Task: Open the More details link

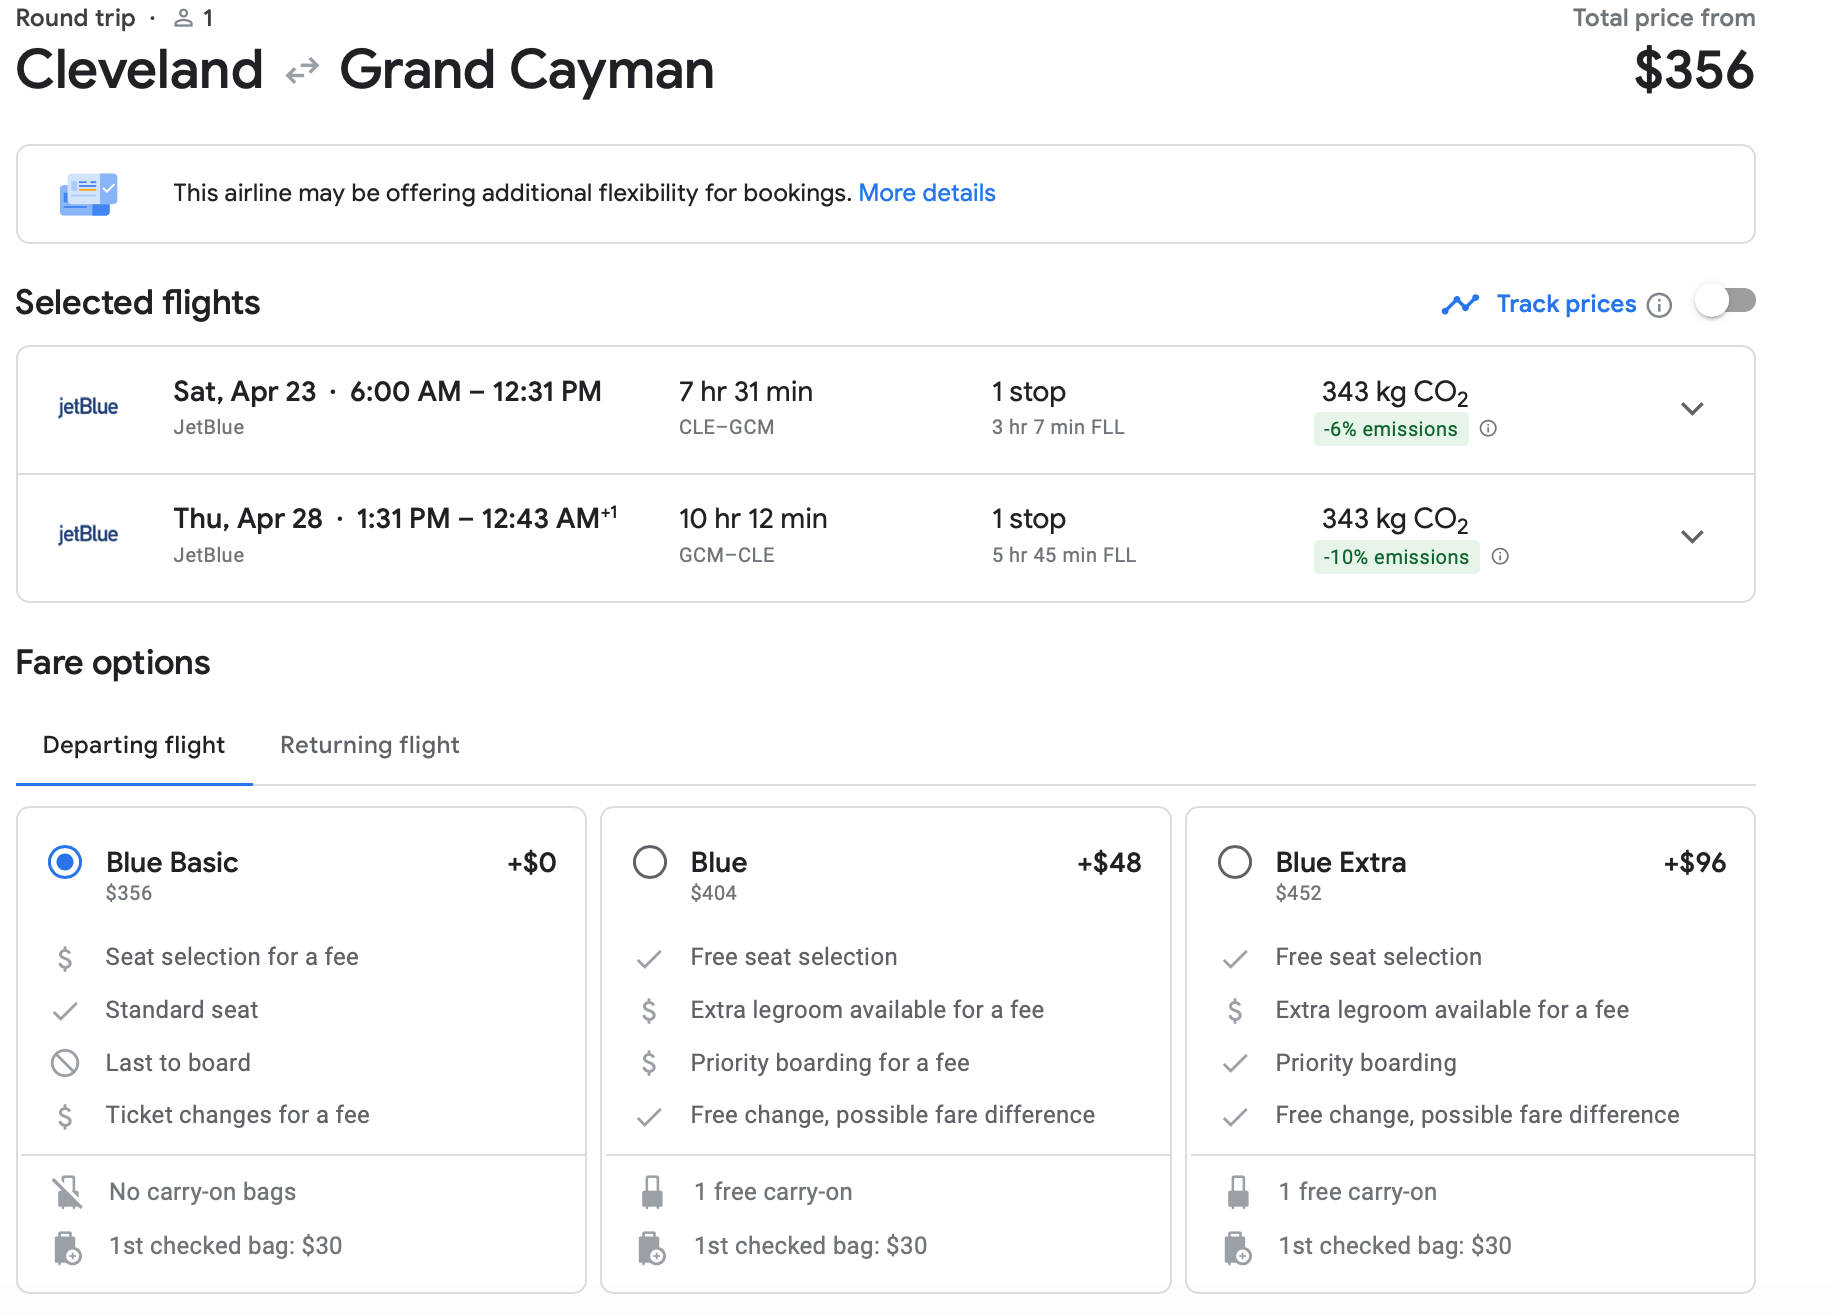Action: point(926,193)
